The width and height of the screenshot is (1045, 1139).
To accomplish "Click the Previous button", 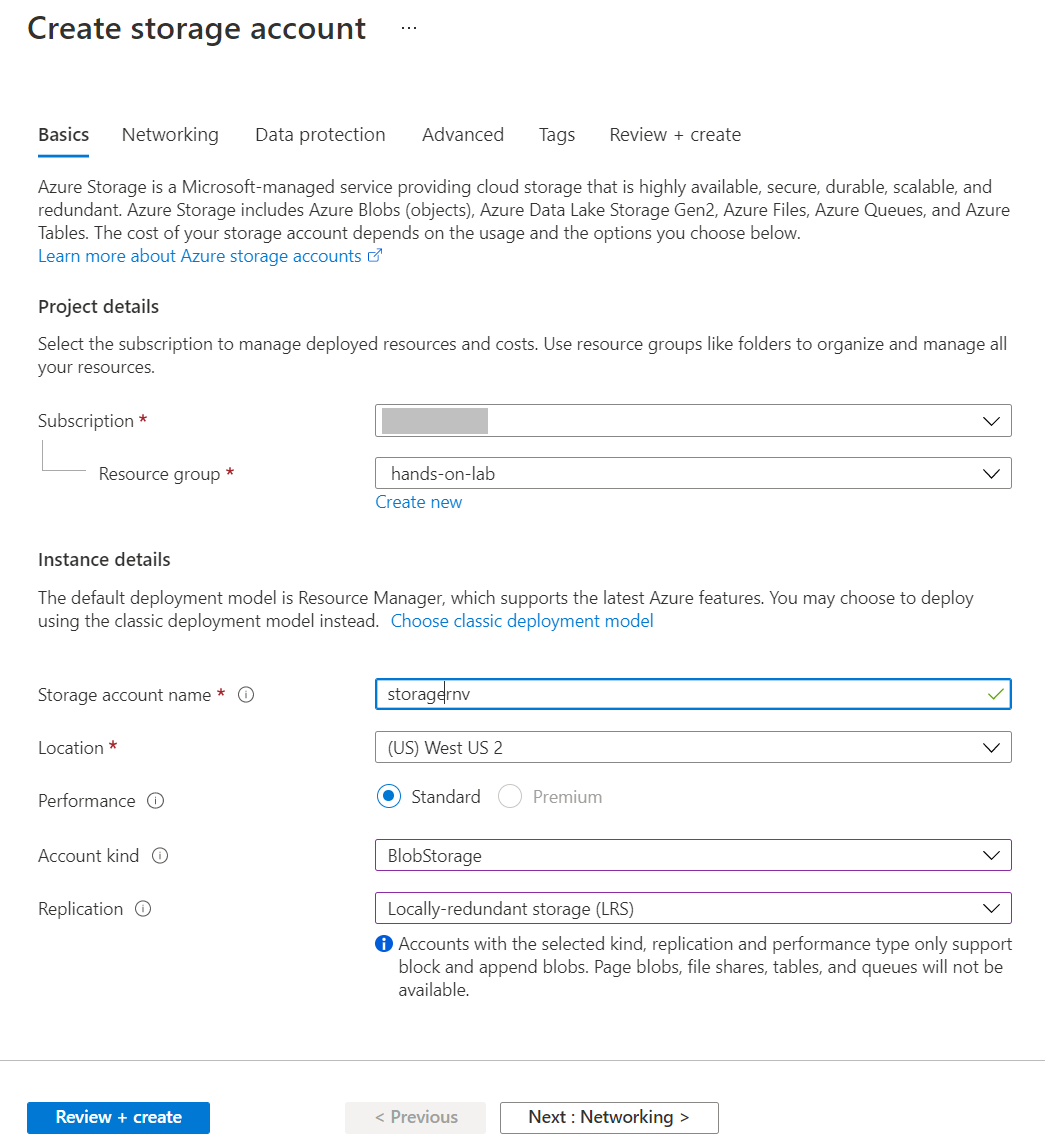I will [x=415, y=1117].
